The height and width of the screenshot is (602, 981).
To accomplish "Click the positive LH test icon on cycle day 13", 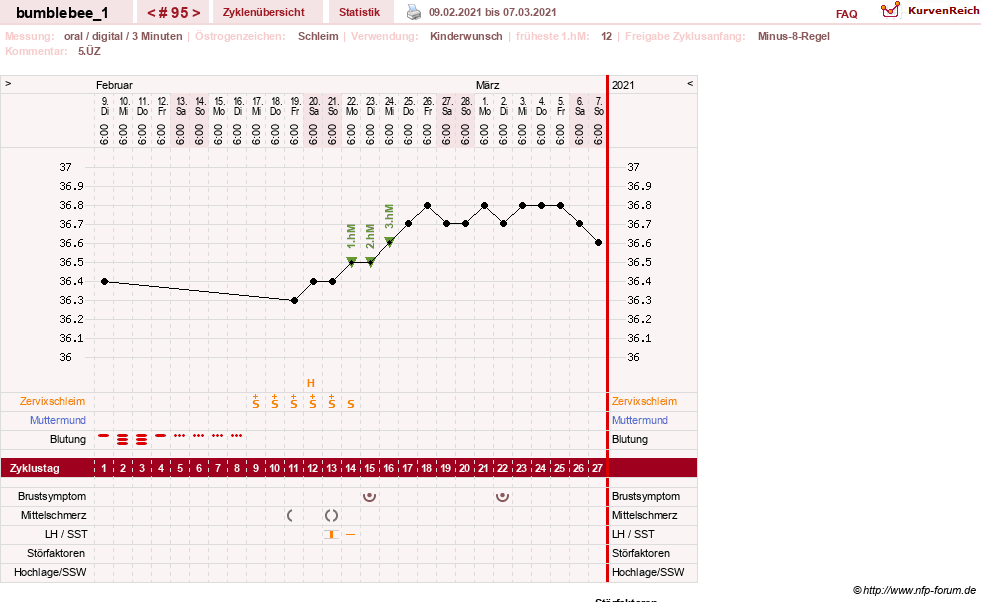I will tap(332, 534).
